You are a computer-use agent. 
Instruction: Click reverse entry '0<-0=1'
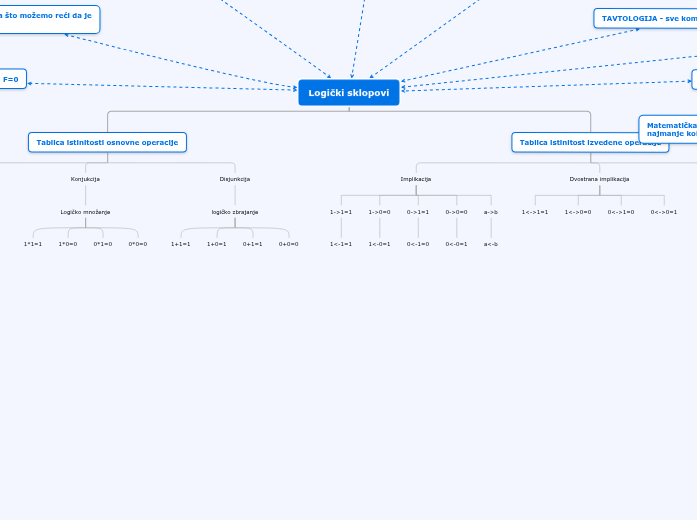pyautogui.click(x=457, y=244)
